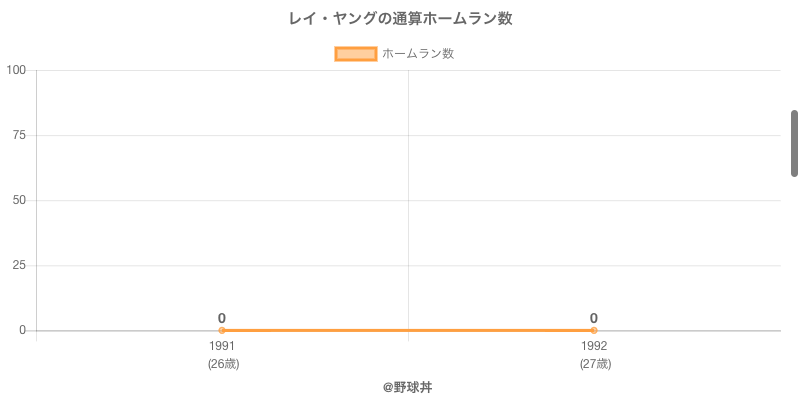
Task: Click the 100 y-axis tick label
Action: pos(16,70)
